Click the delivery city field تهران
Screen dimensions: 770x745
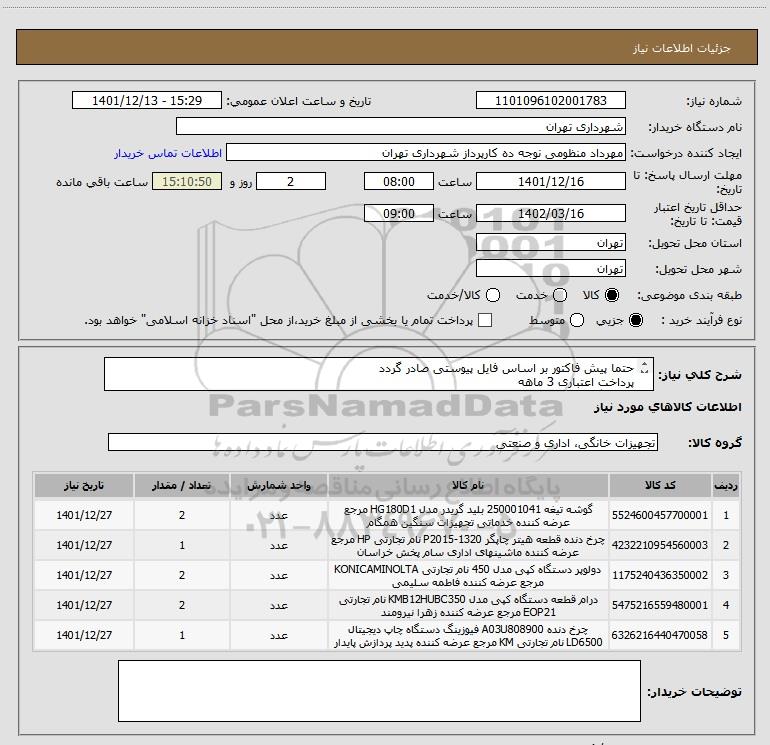point(550,268)
